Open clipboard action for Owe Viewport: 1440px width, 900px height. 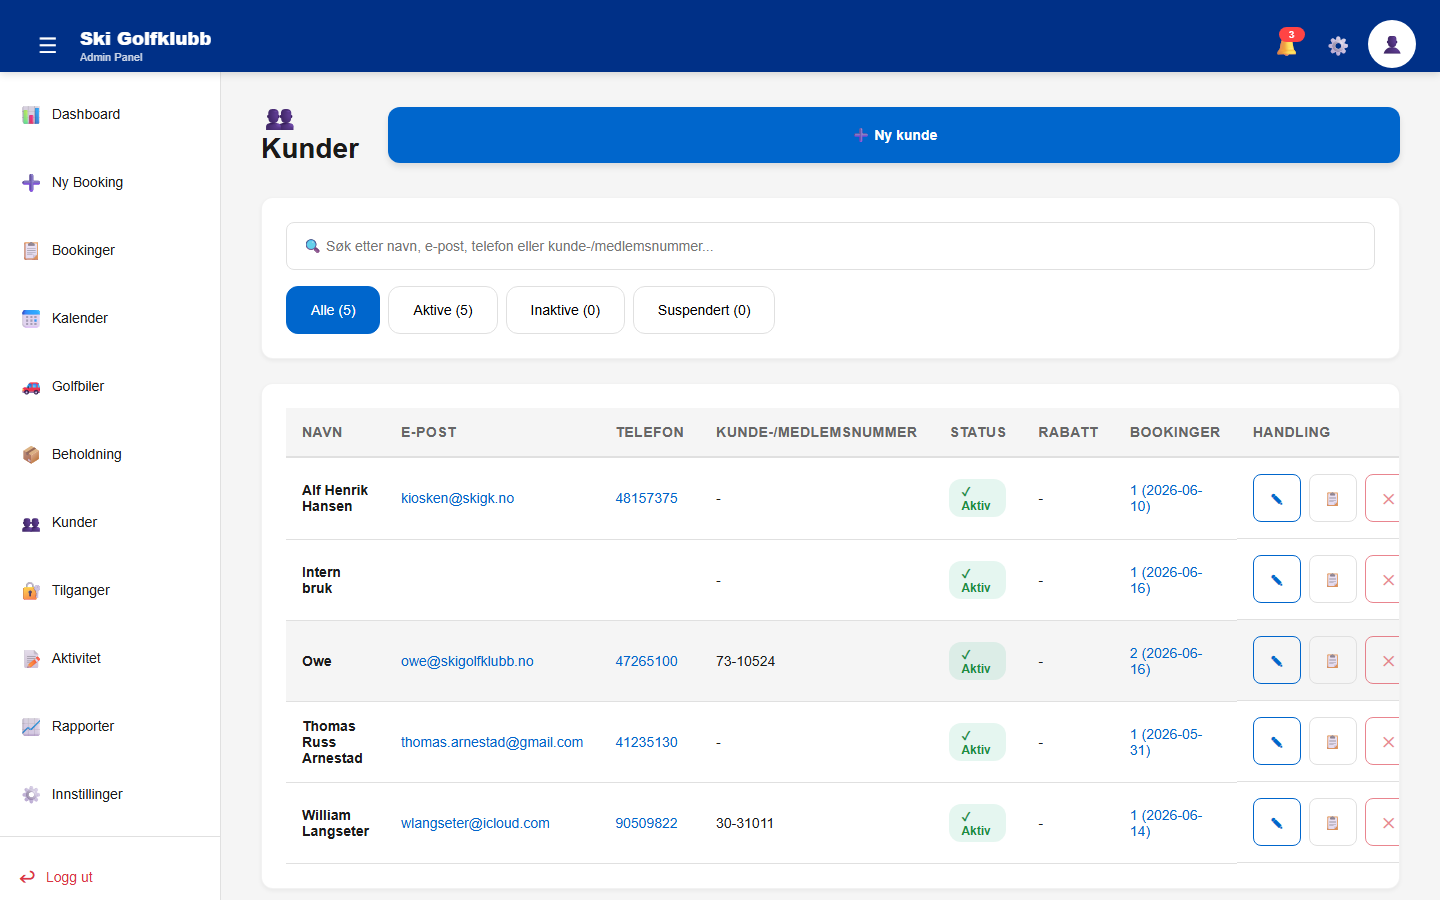1333,660
